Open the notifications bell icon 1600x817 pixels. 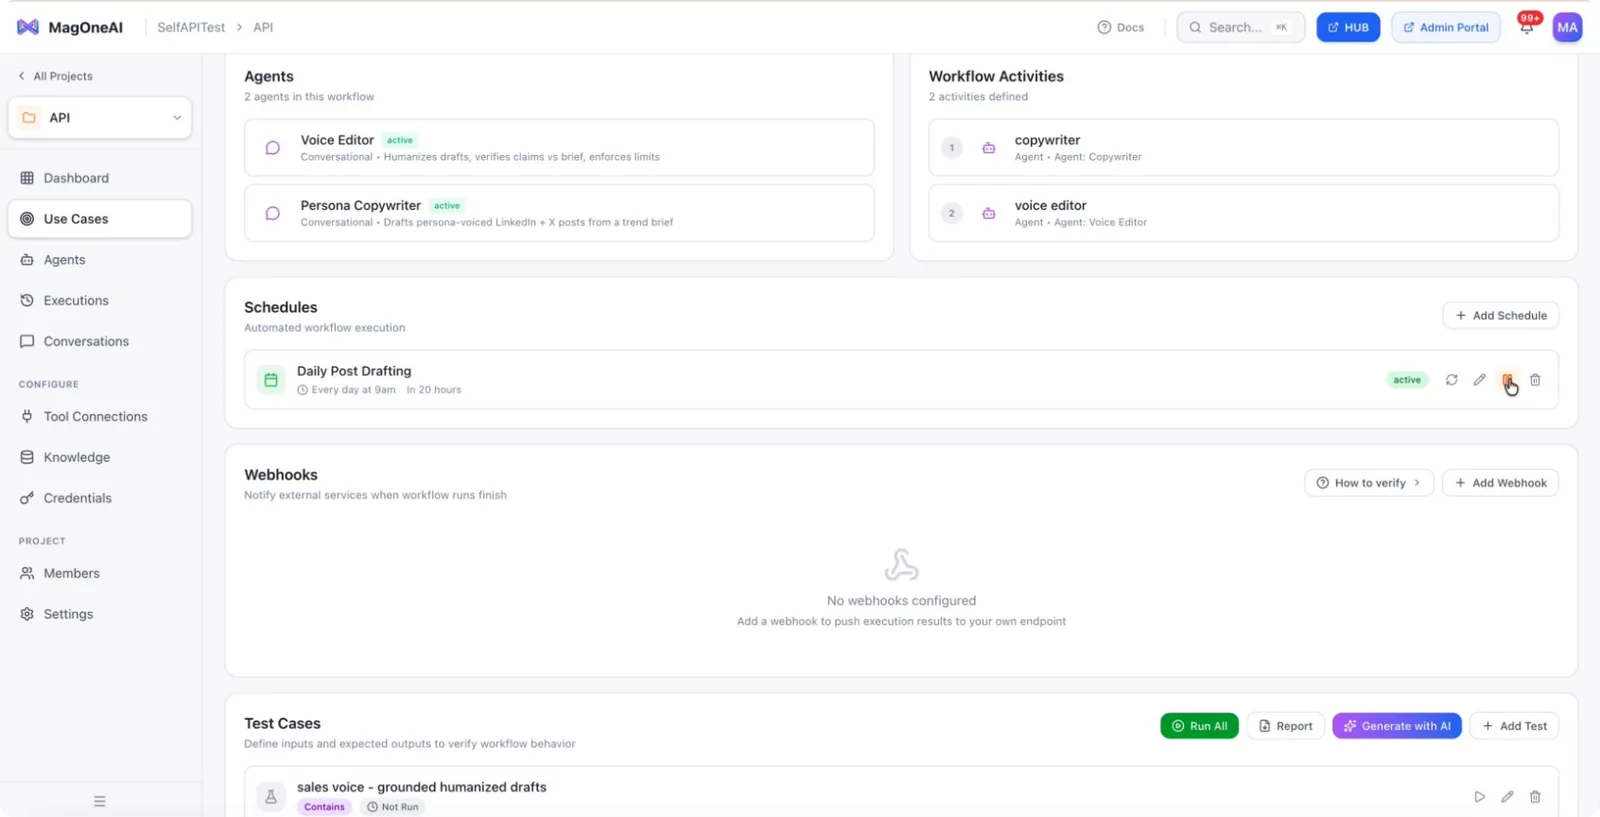coord(1526,27)
